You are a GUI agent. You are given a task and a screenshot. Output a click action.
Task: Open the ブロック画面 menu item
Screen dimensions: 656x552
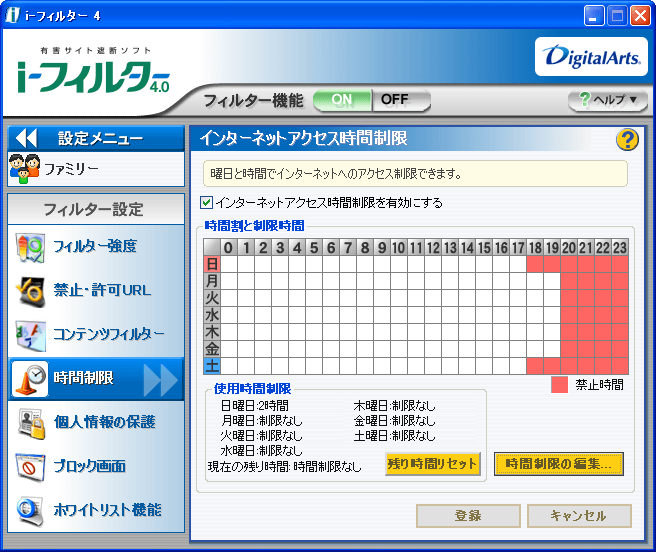[x=96, y=466]
